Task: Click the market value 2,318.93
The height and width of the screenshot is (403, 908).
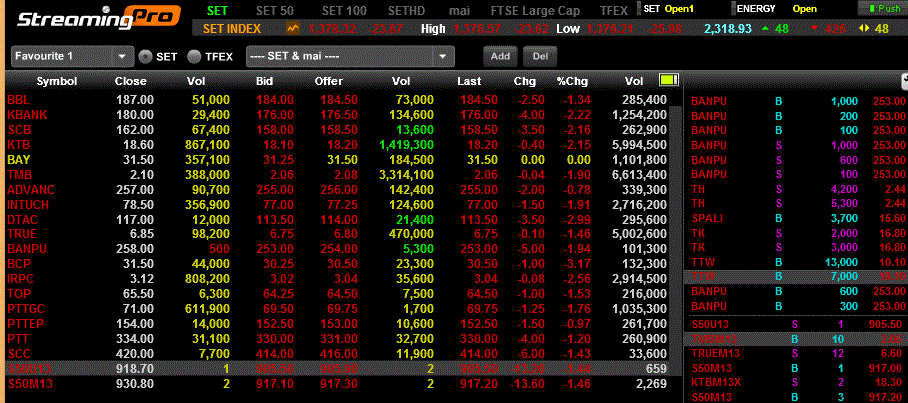Action: click(728, 28)
